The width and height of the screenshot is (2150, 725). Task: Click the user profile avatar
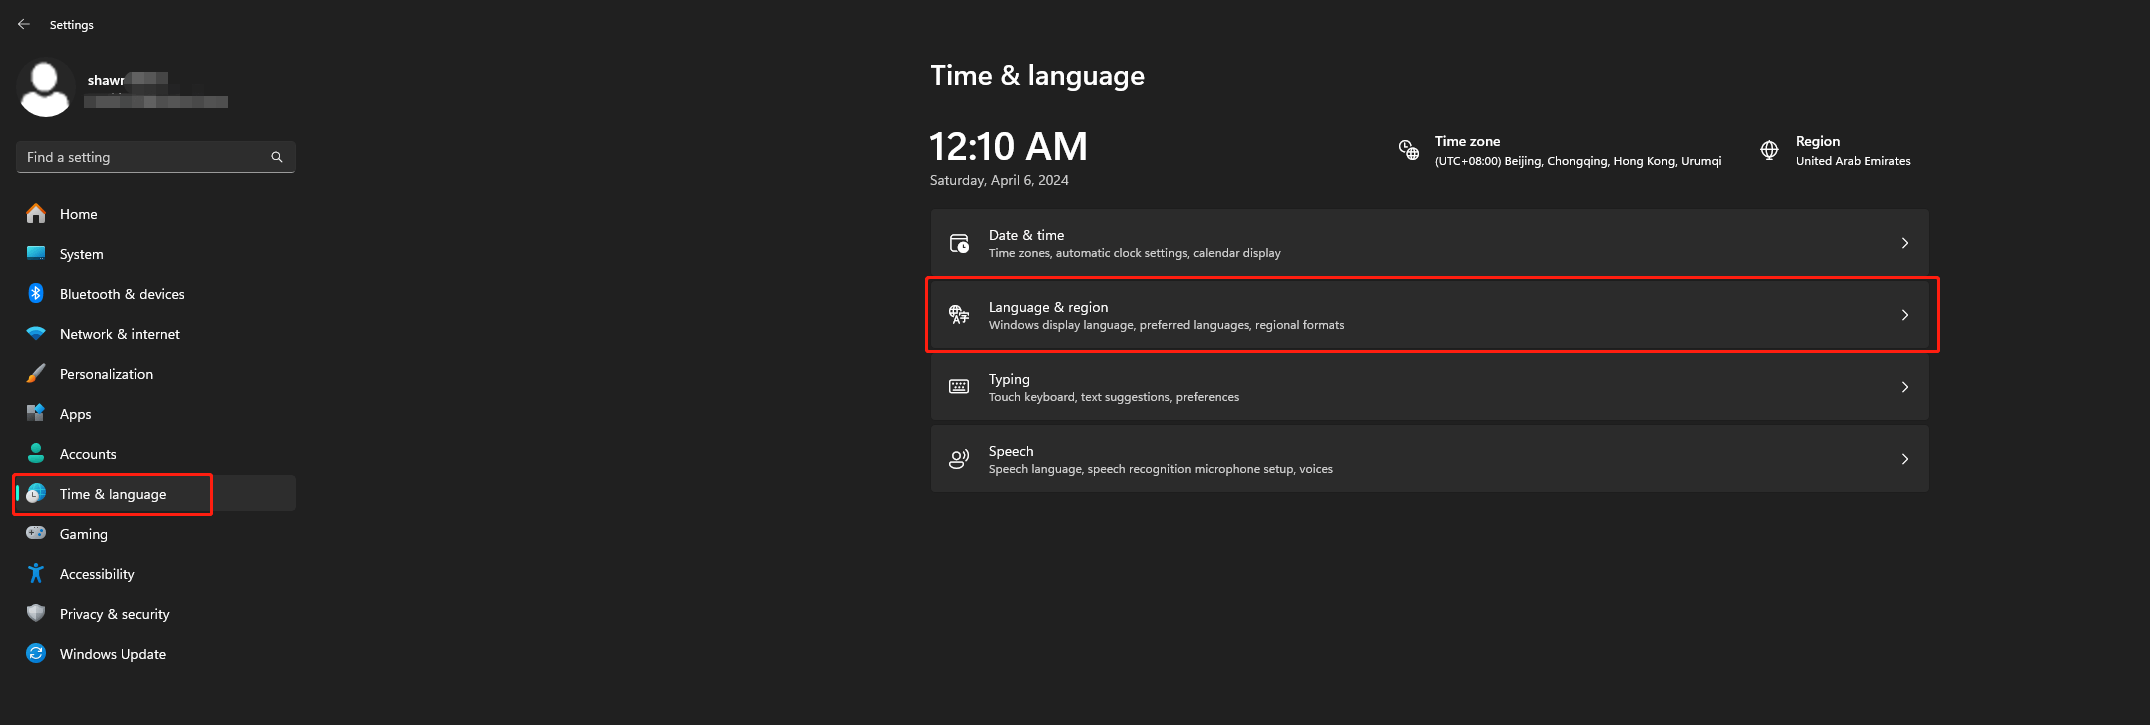click(x=46, y=87)
